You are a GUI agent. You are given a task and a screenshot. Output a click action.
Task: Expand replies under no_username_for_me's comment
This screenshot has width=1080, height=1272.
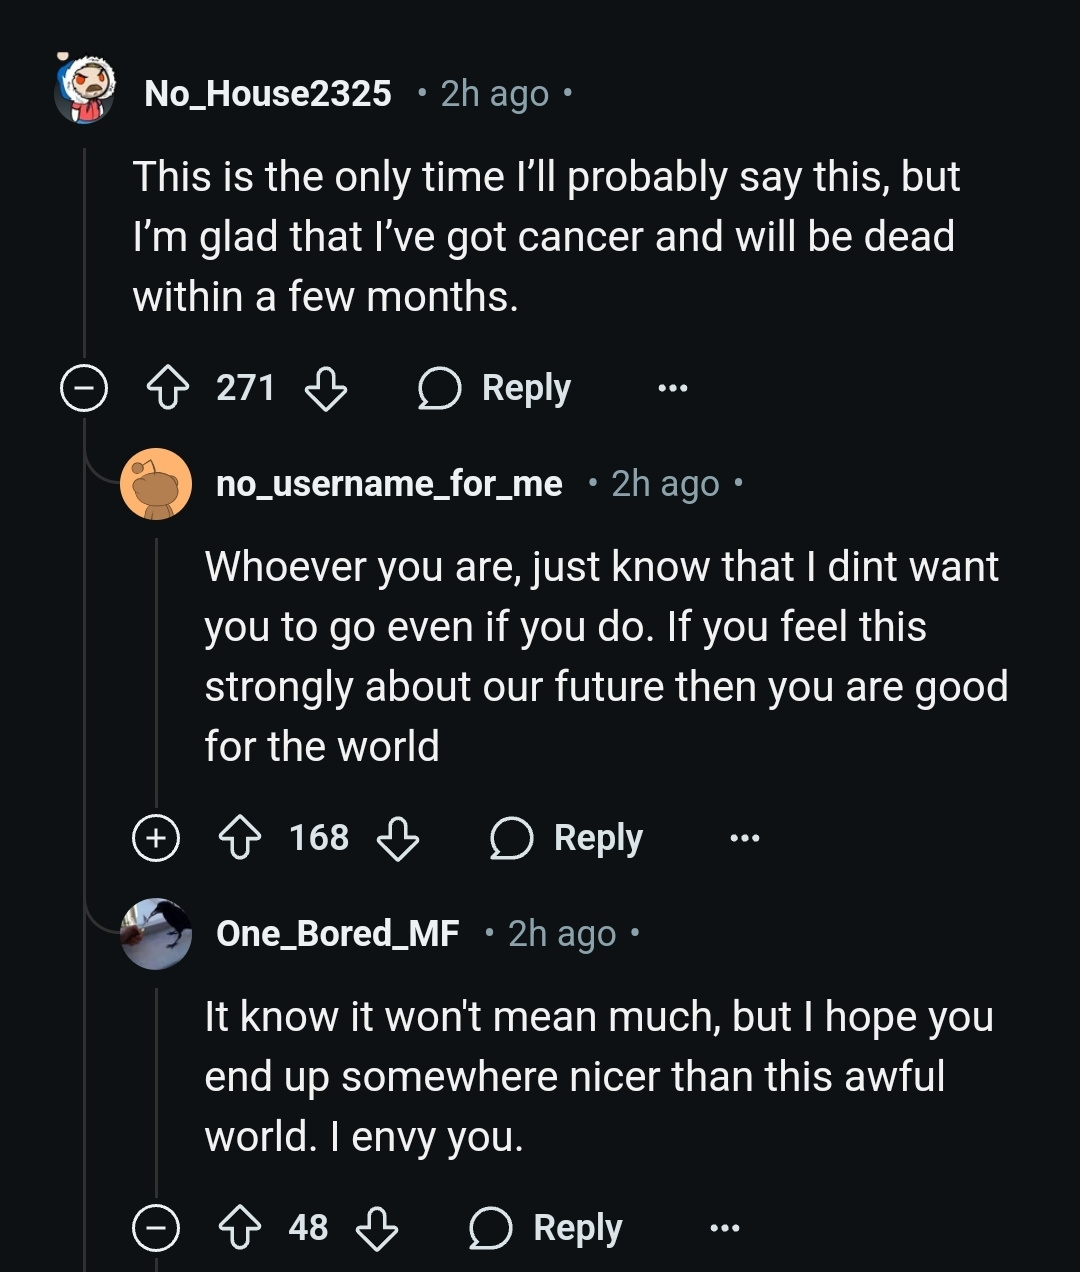tap(156, 838)
